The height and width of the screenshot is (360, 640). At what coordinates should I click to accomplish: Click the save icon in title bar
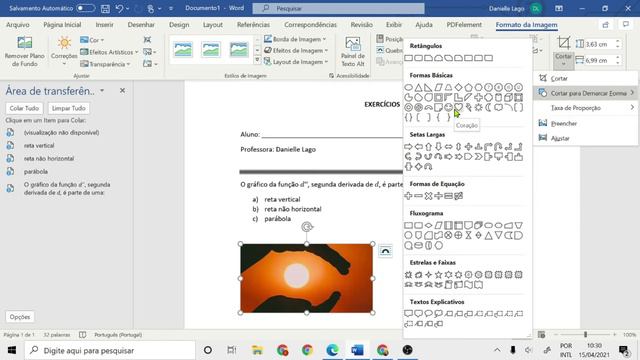pyautogui.click(x=105, y=8)
